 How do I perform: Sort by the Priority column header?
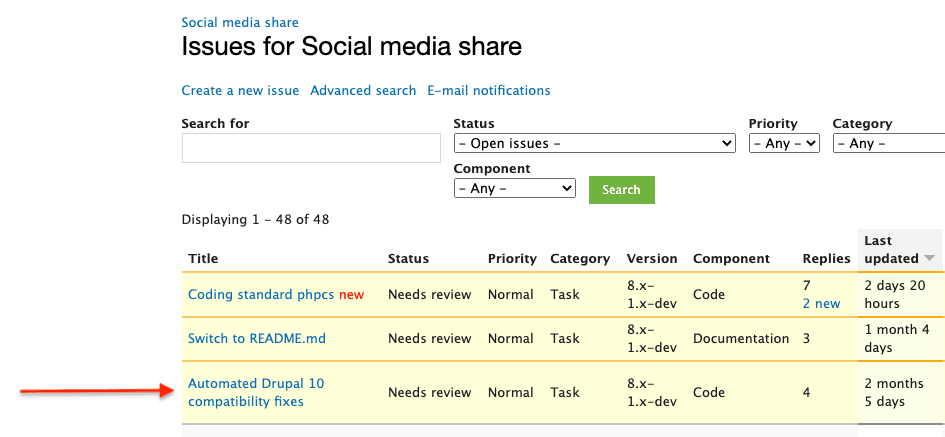[512, 259]
